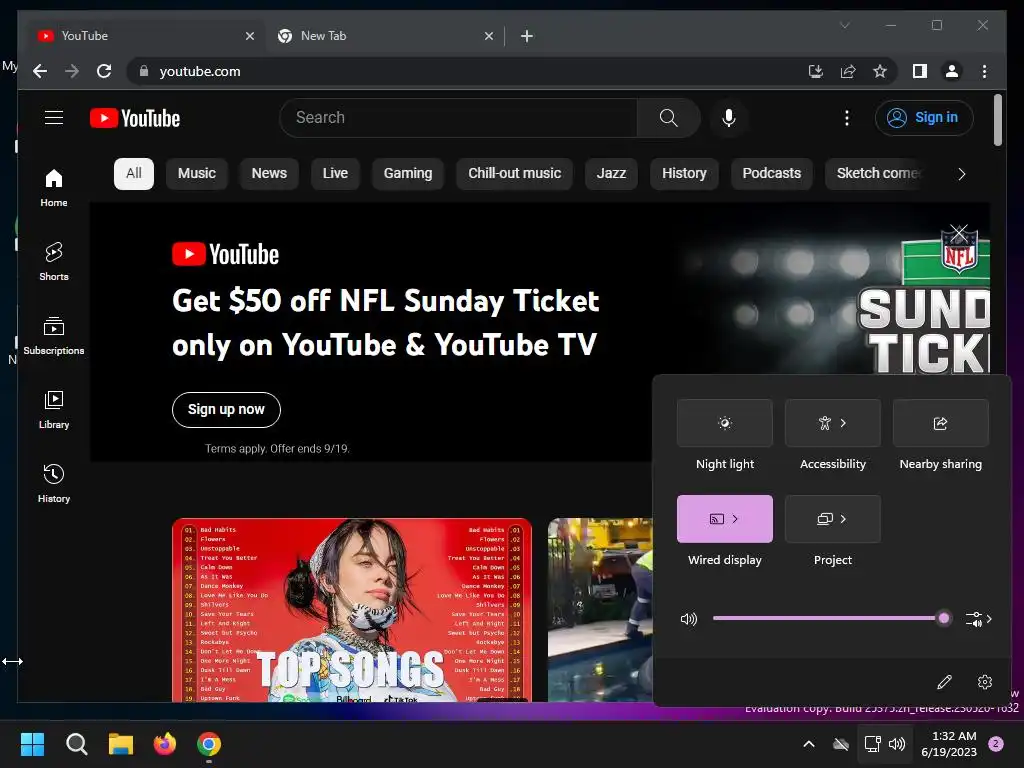Open Subscriptions in sidebar
This screenshot has width=1024, height=768.
click(x=54, y=335)
